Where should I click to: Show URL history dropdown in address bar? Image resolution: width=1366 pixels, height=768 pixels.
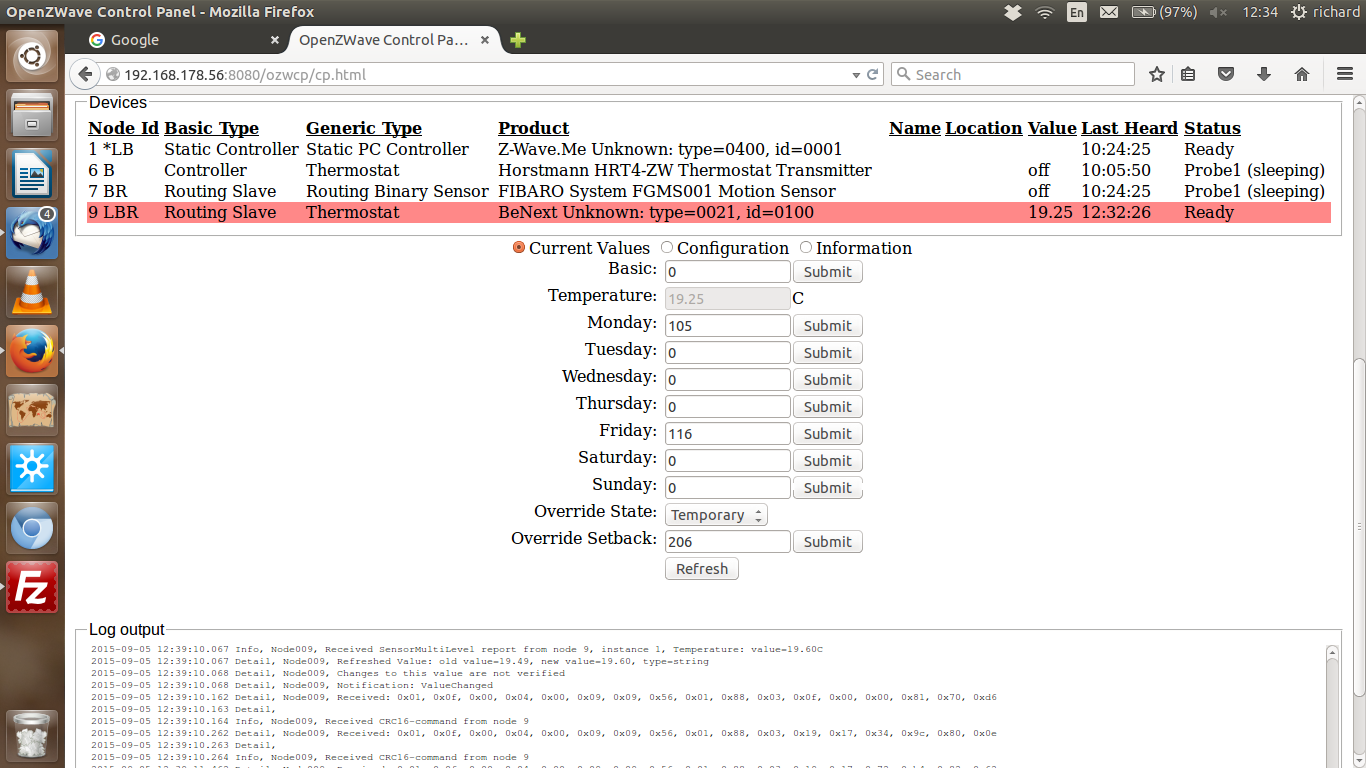[856, 75]
